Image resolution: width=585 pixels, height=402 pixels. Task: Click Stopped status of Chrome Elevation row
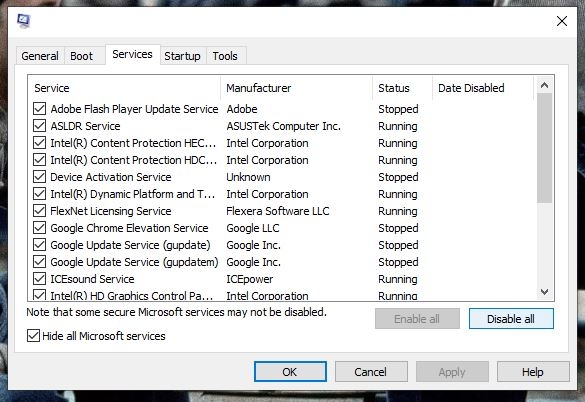398,228
